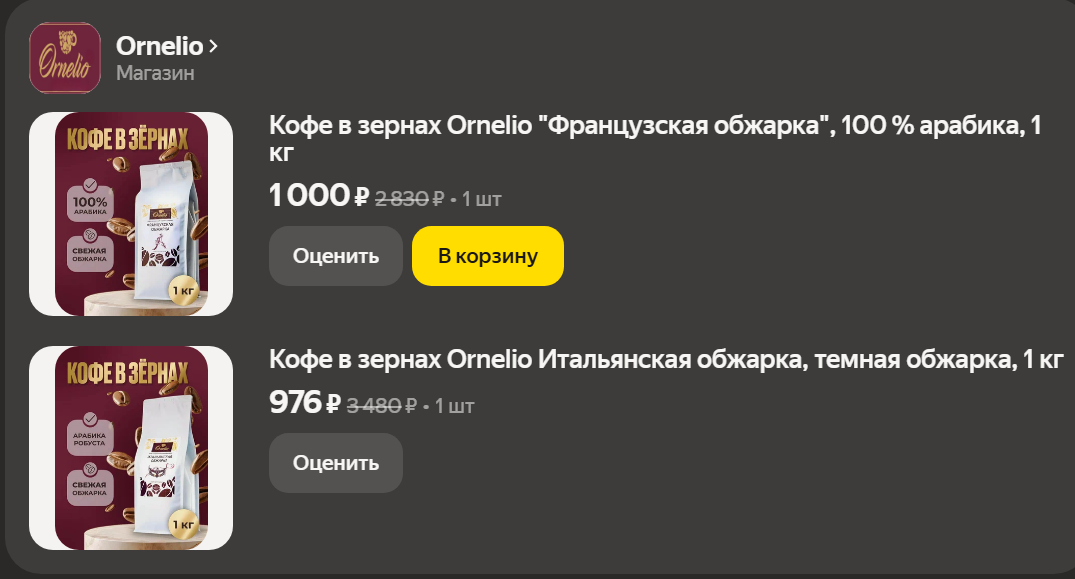Click the 976 ₽ price
The width and height of the screenshot is (1075, 579).
[x=305, y=403]
